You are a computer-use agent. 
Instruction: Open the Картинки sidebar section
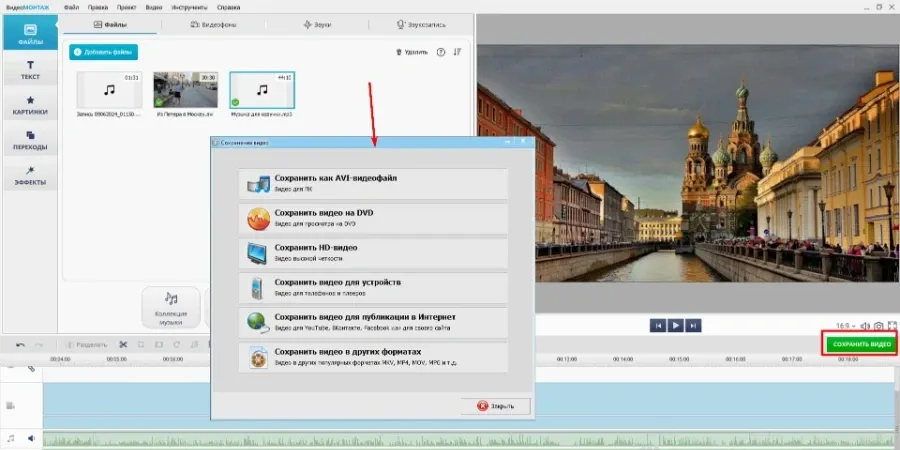click(30, 106)
